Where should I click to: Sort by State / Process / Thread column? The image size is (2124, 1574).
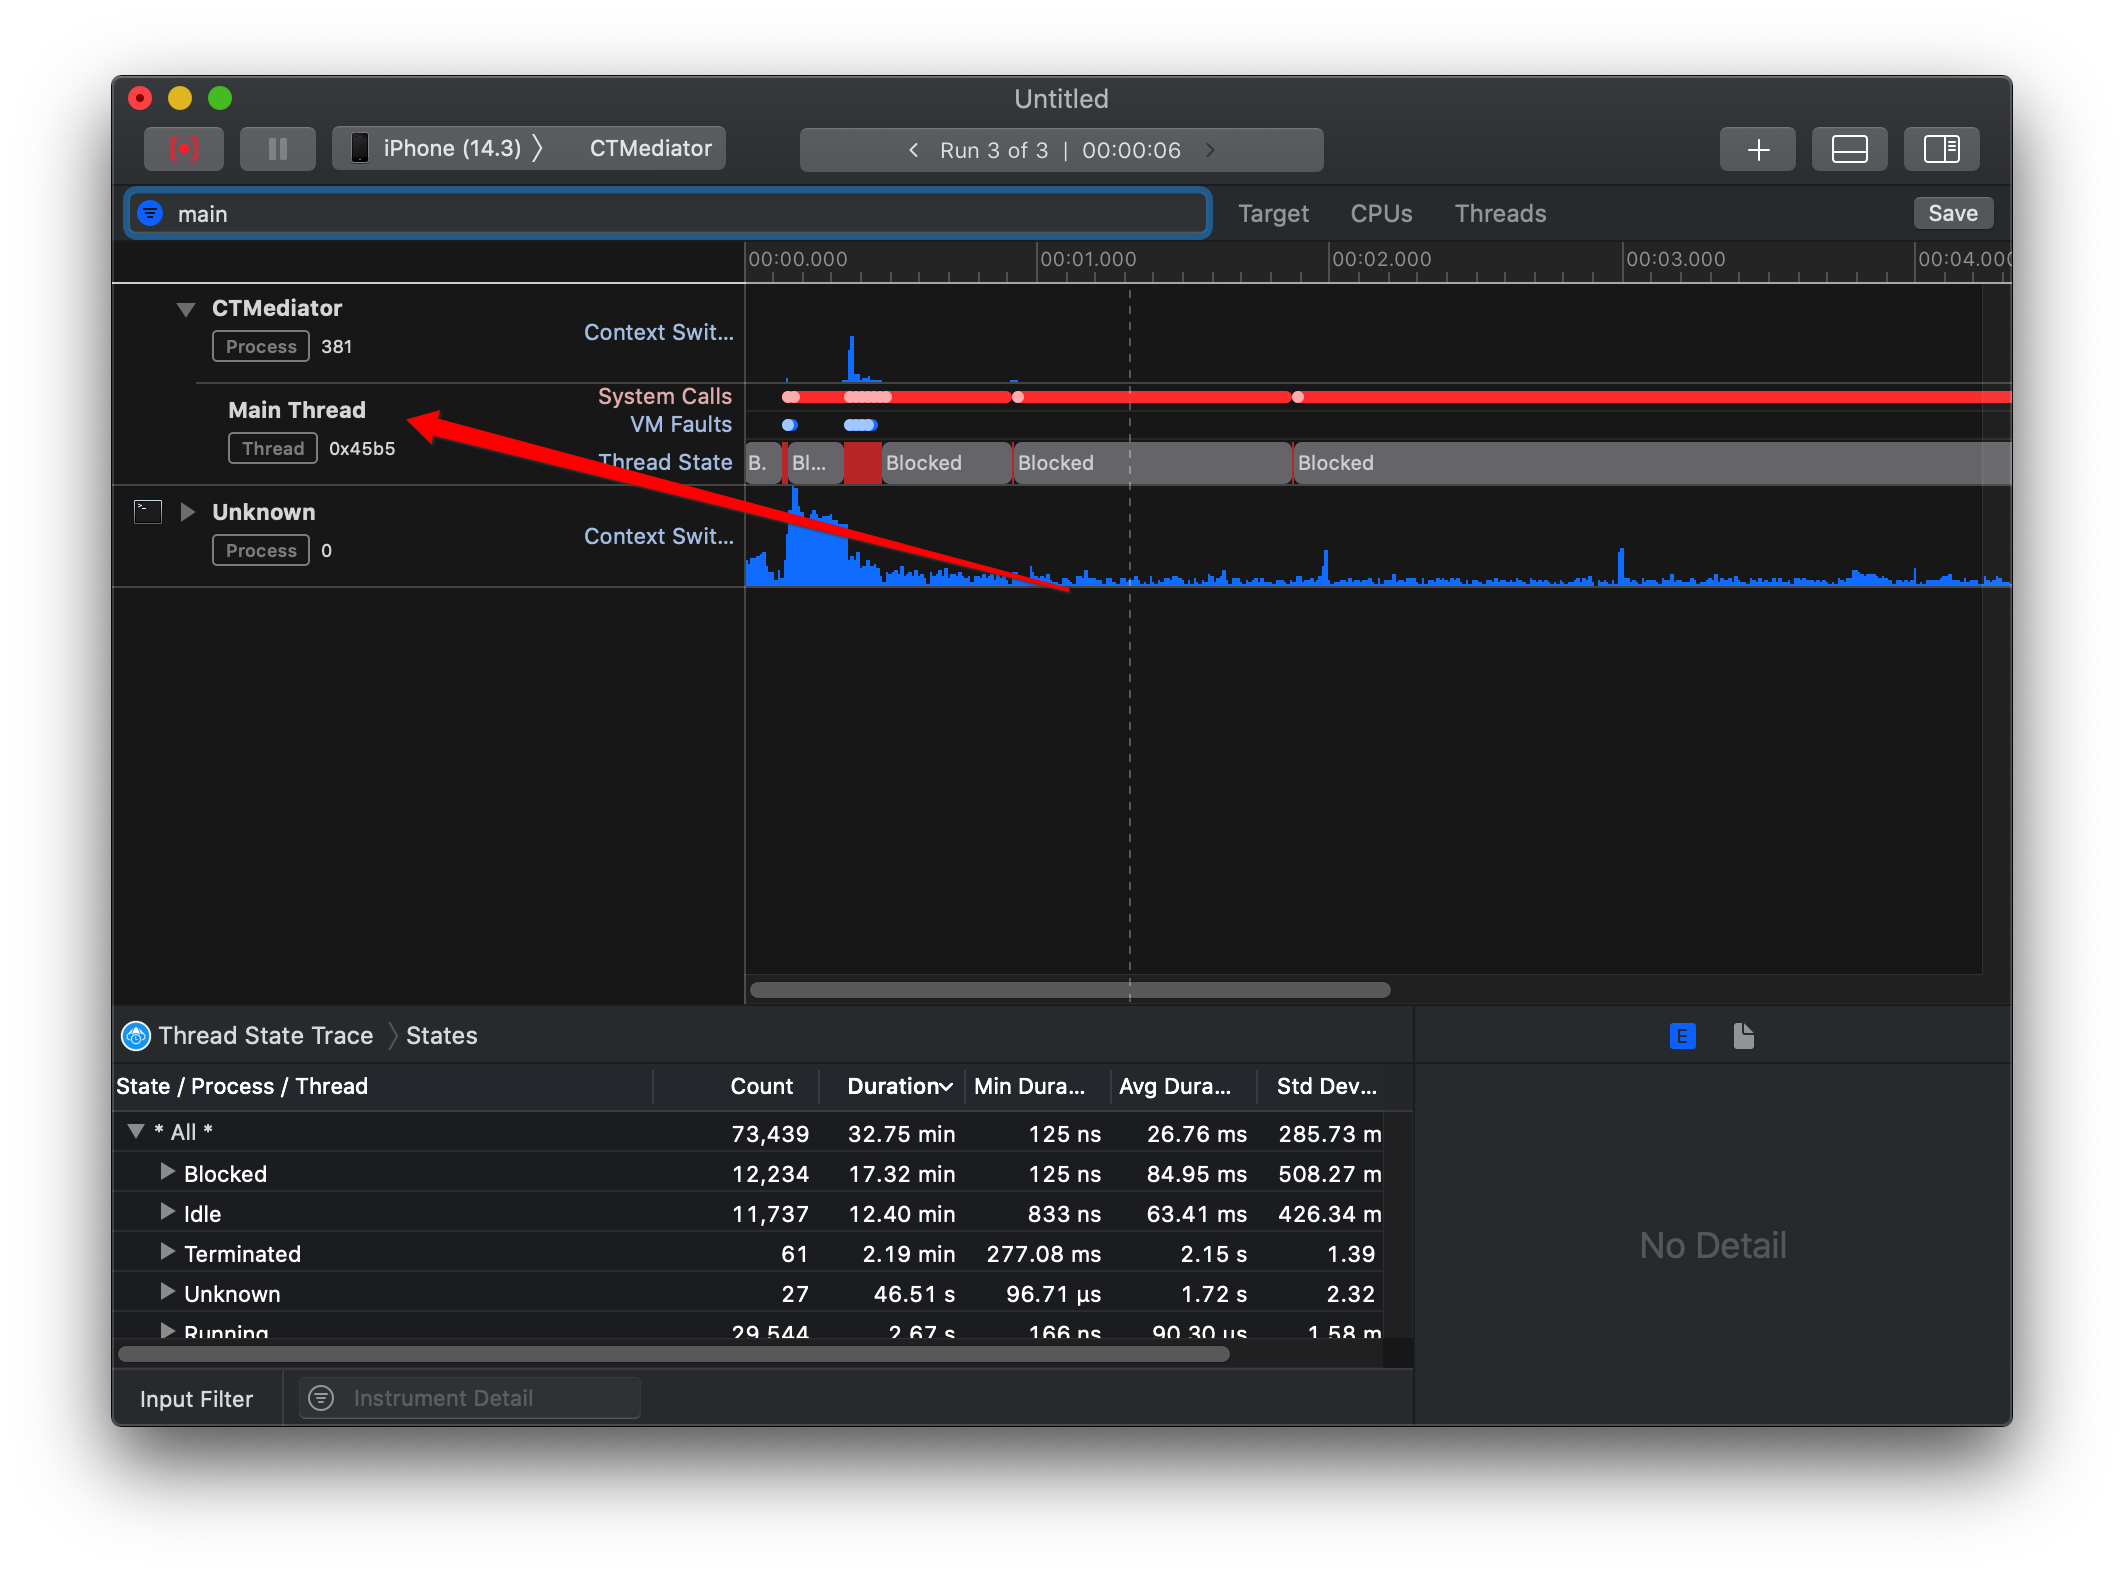[x=383, y=1087]
